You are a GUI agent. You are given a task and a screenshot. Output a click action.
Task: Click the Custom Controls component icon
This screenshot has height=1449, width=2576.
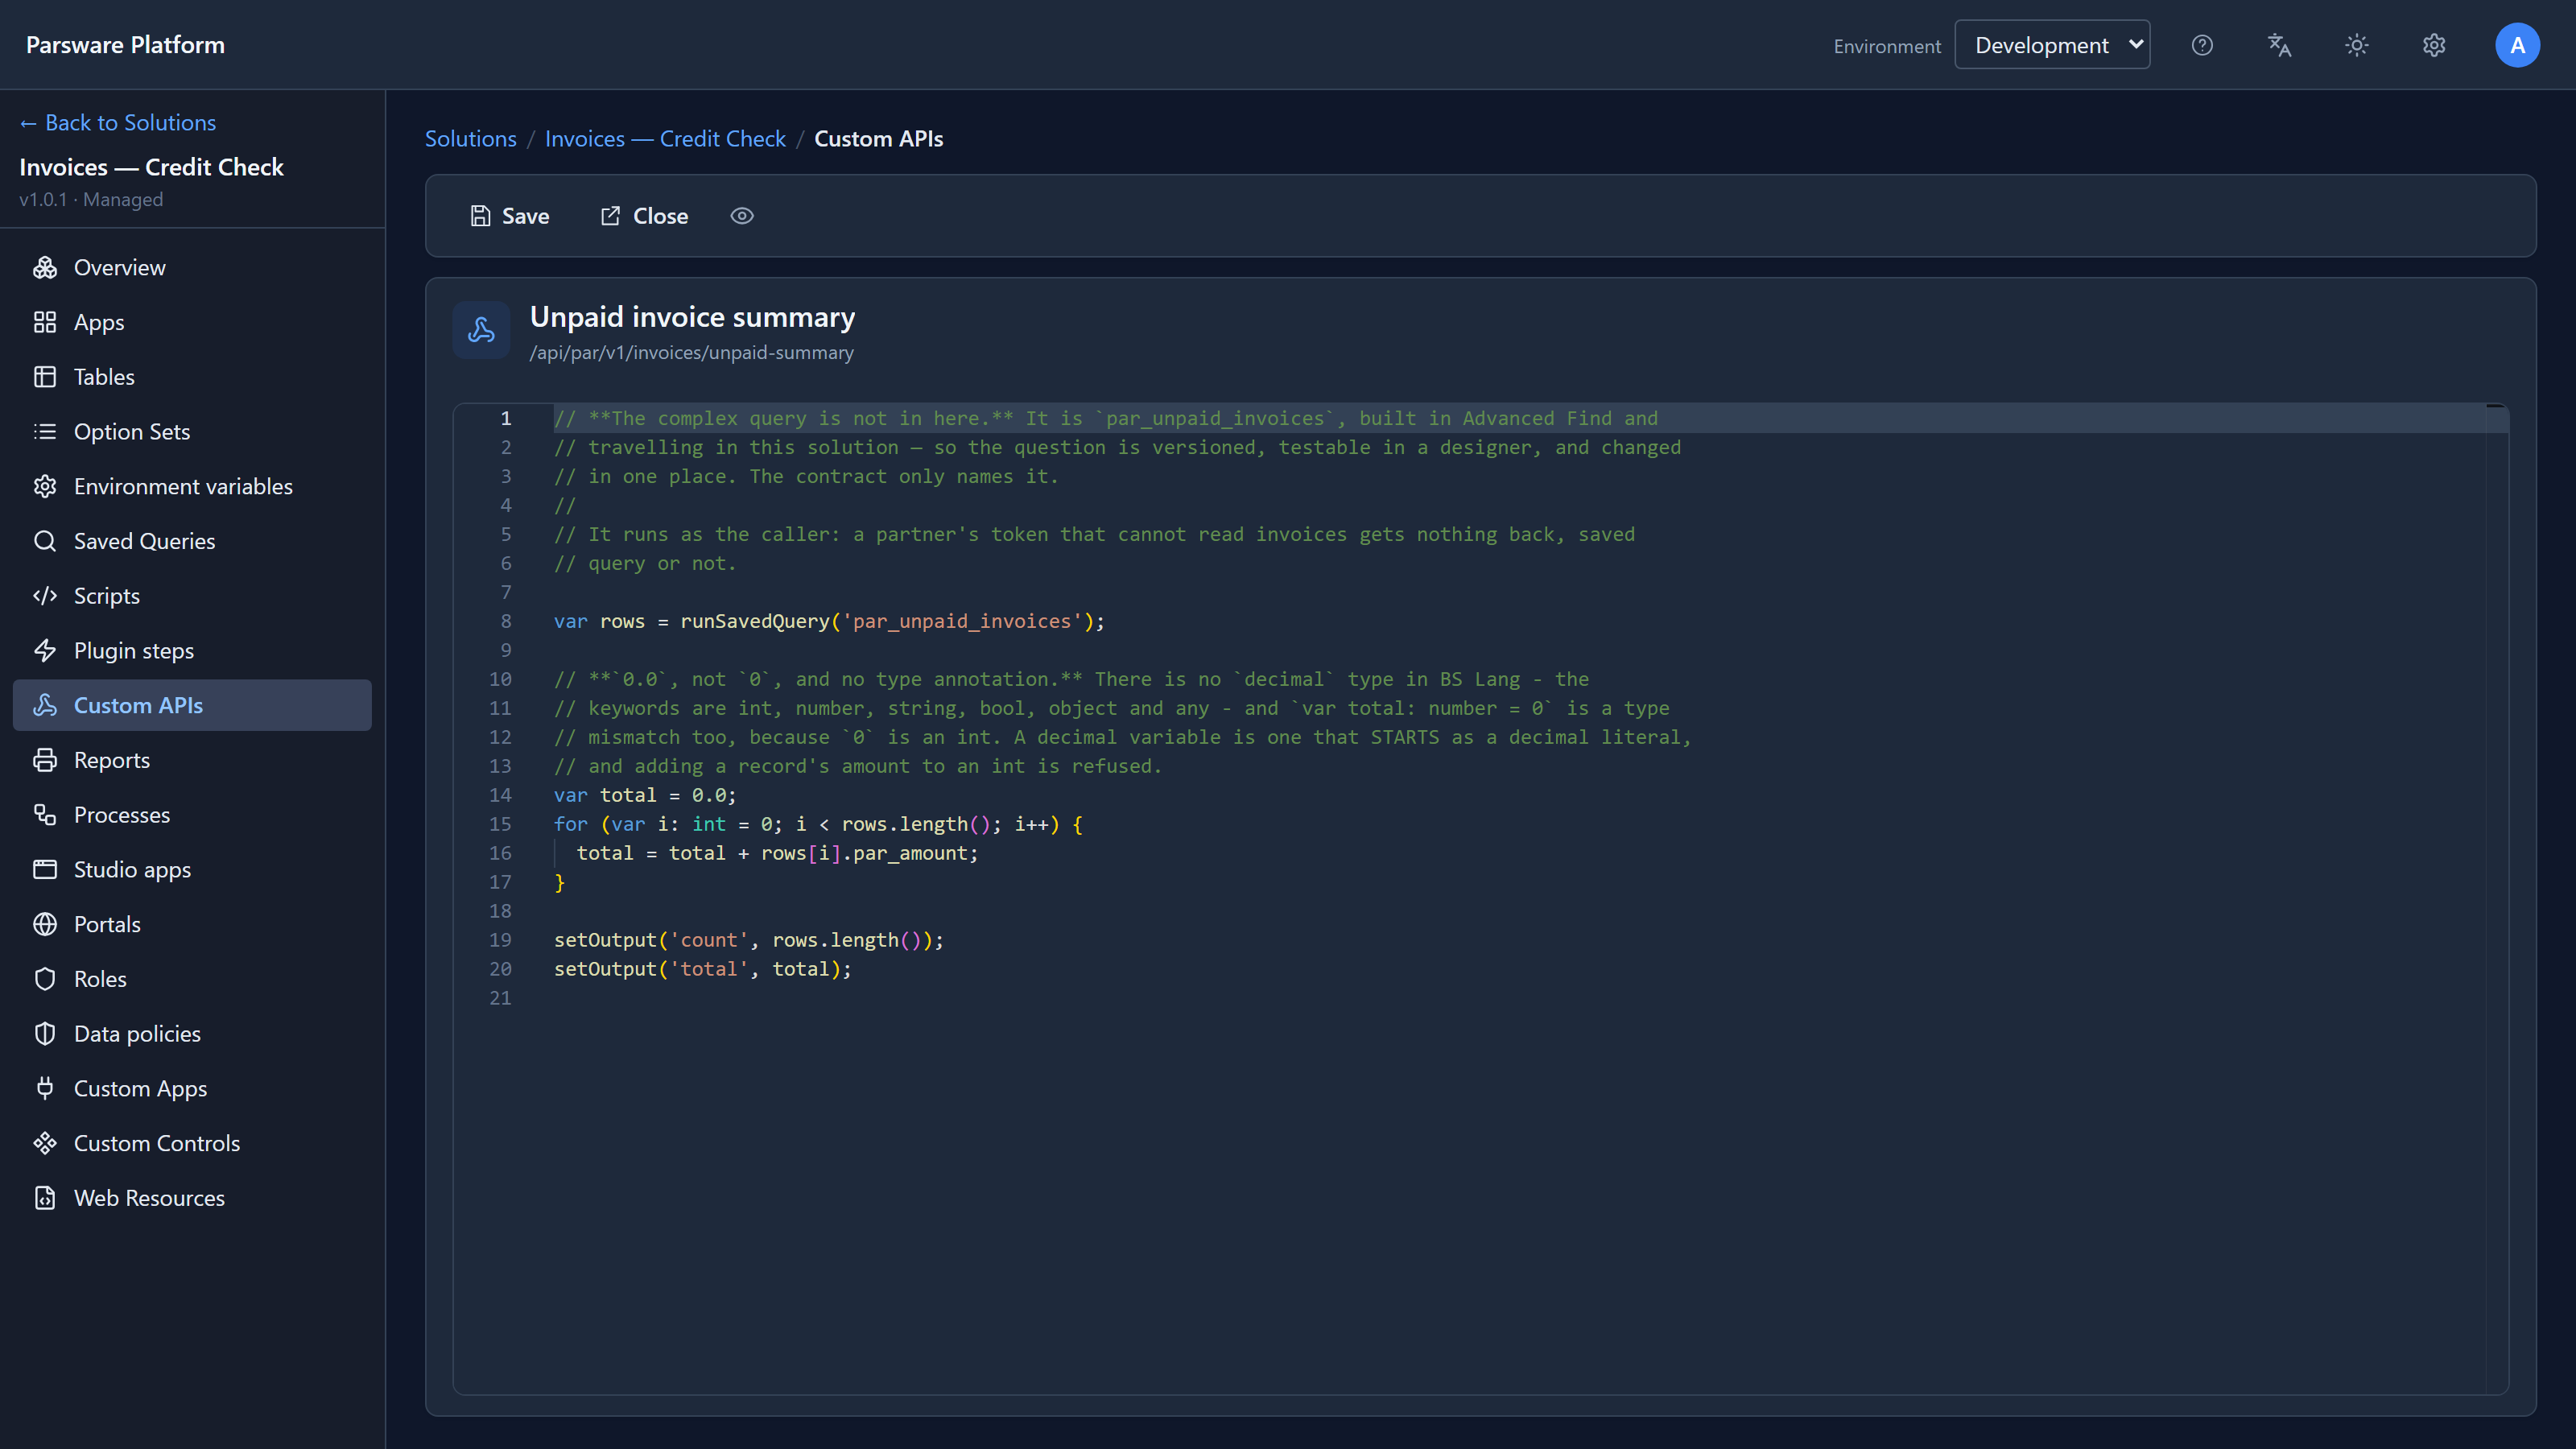pos(45,1143)
